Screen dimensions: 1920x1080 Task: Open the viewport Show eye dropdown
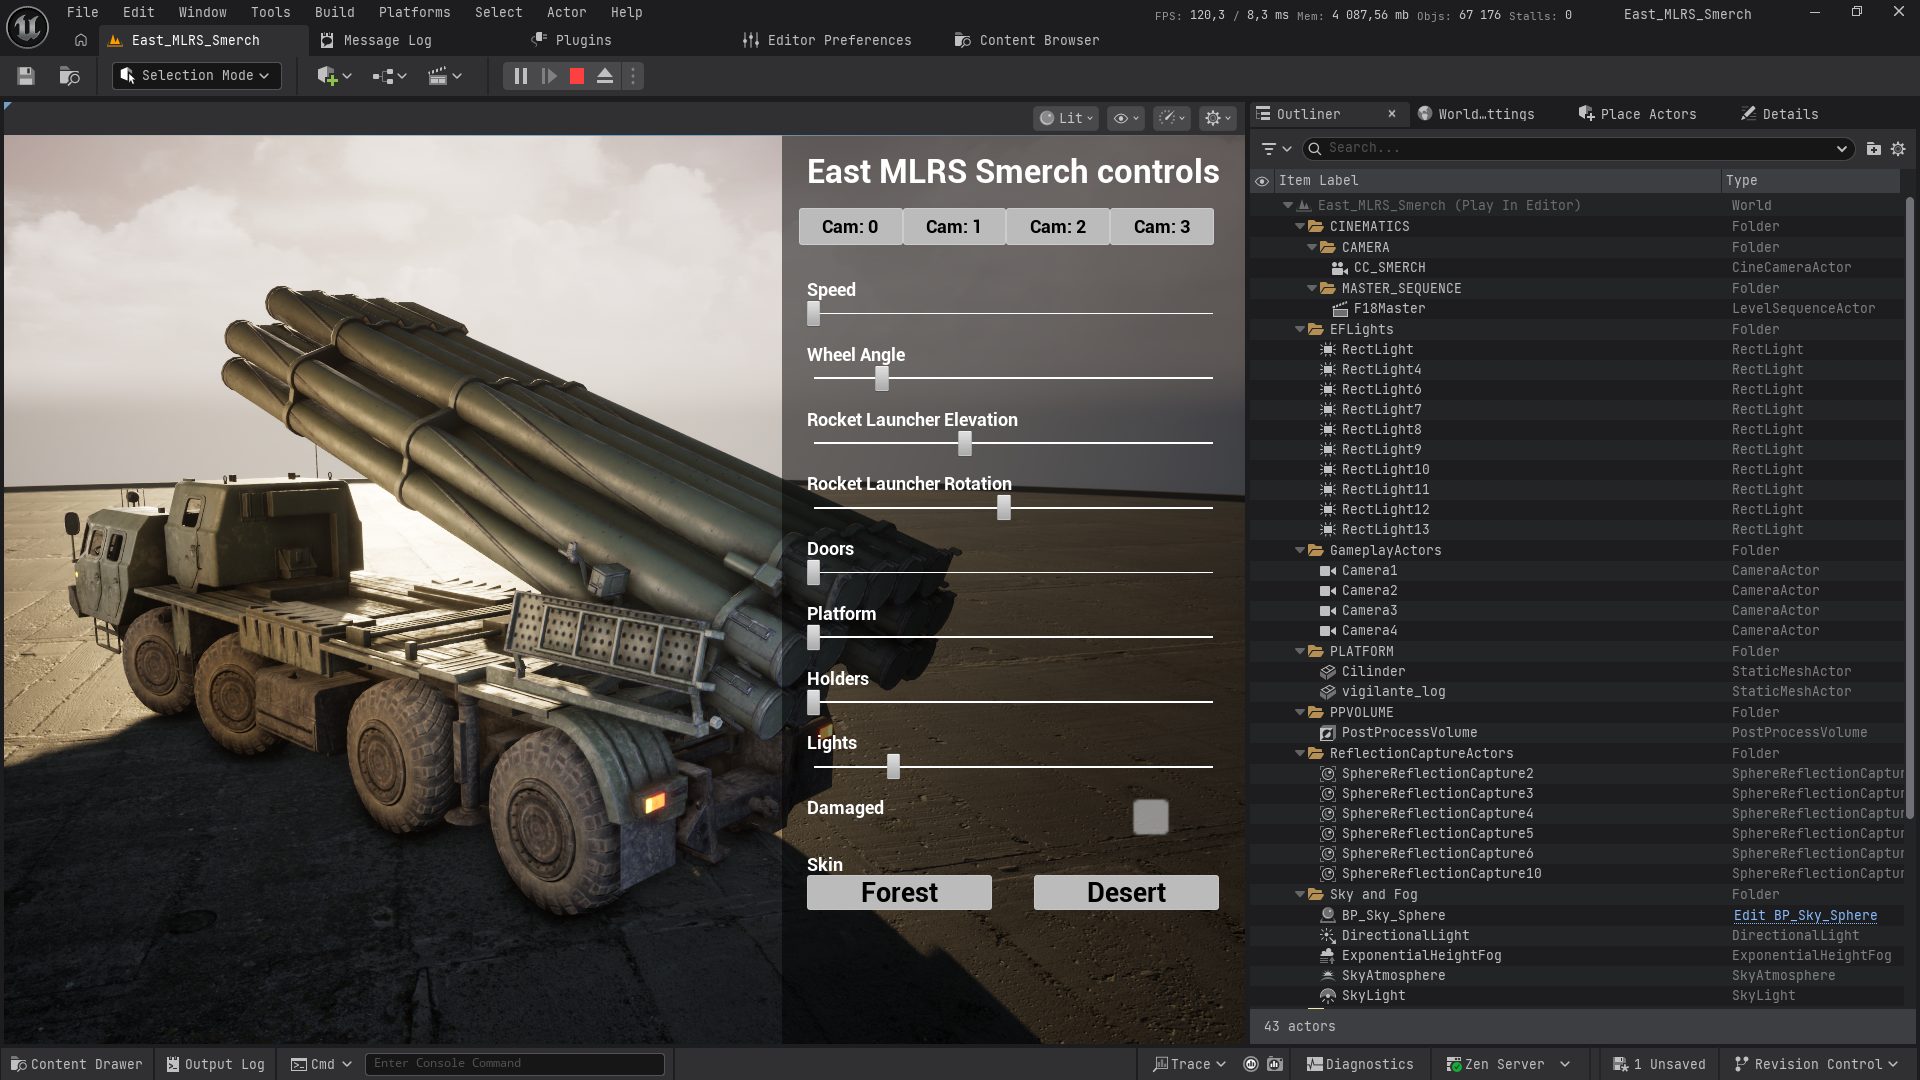tap(1126, 118)
